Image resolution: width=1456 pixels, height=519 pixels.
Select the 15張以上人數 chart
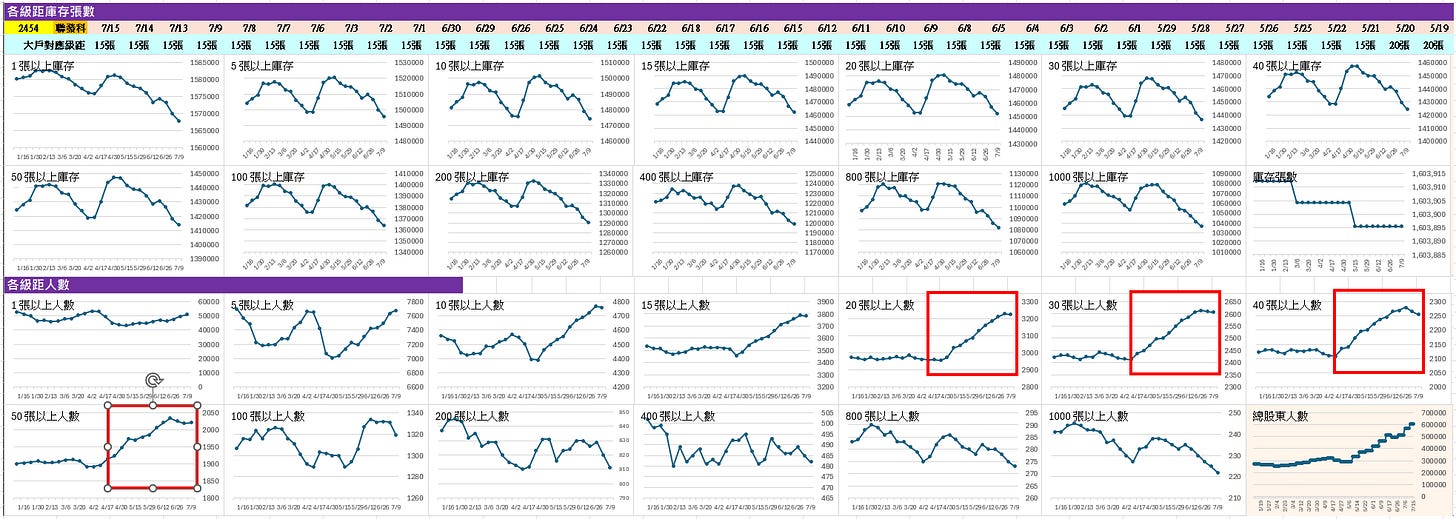tap(737, 348)
